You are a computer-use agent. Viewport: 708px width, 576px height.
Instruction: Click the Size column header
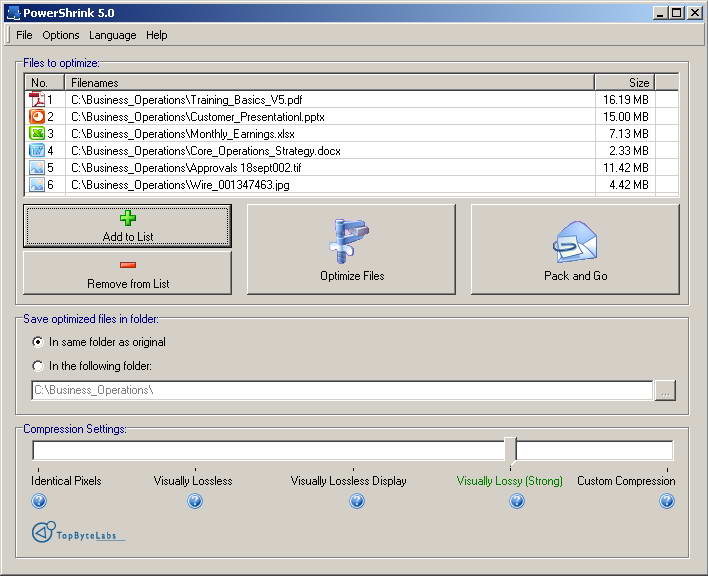624,83
